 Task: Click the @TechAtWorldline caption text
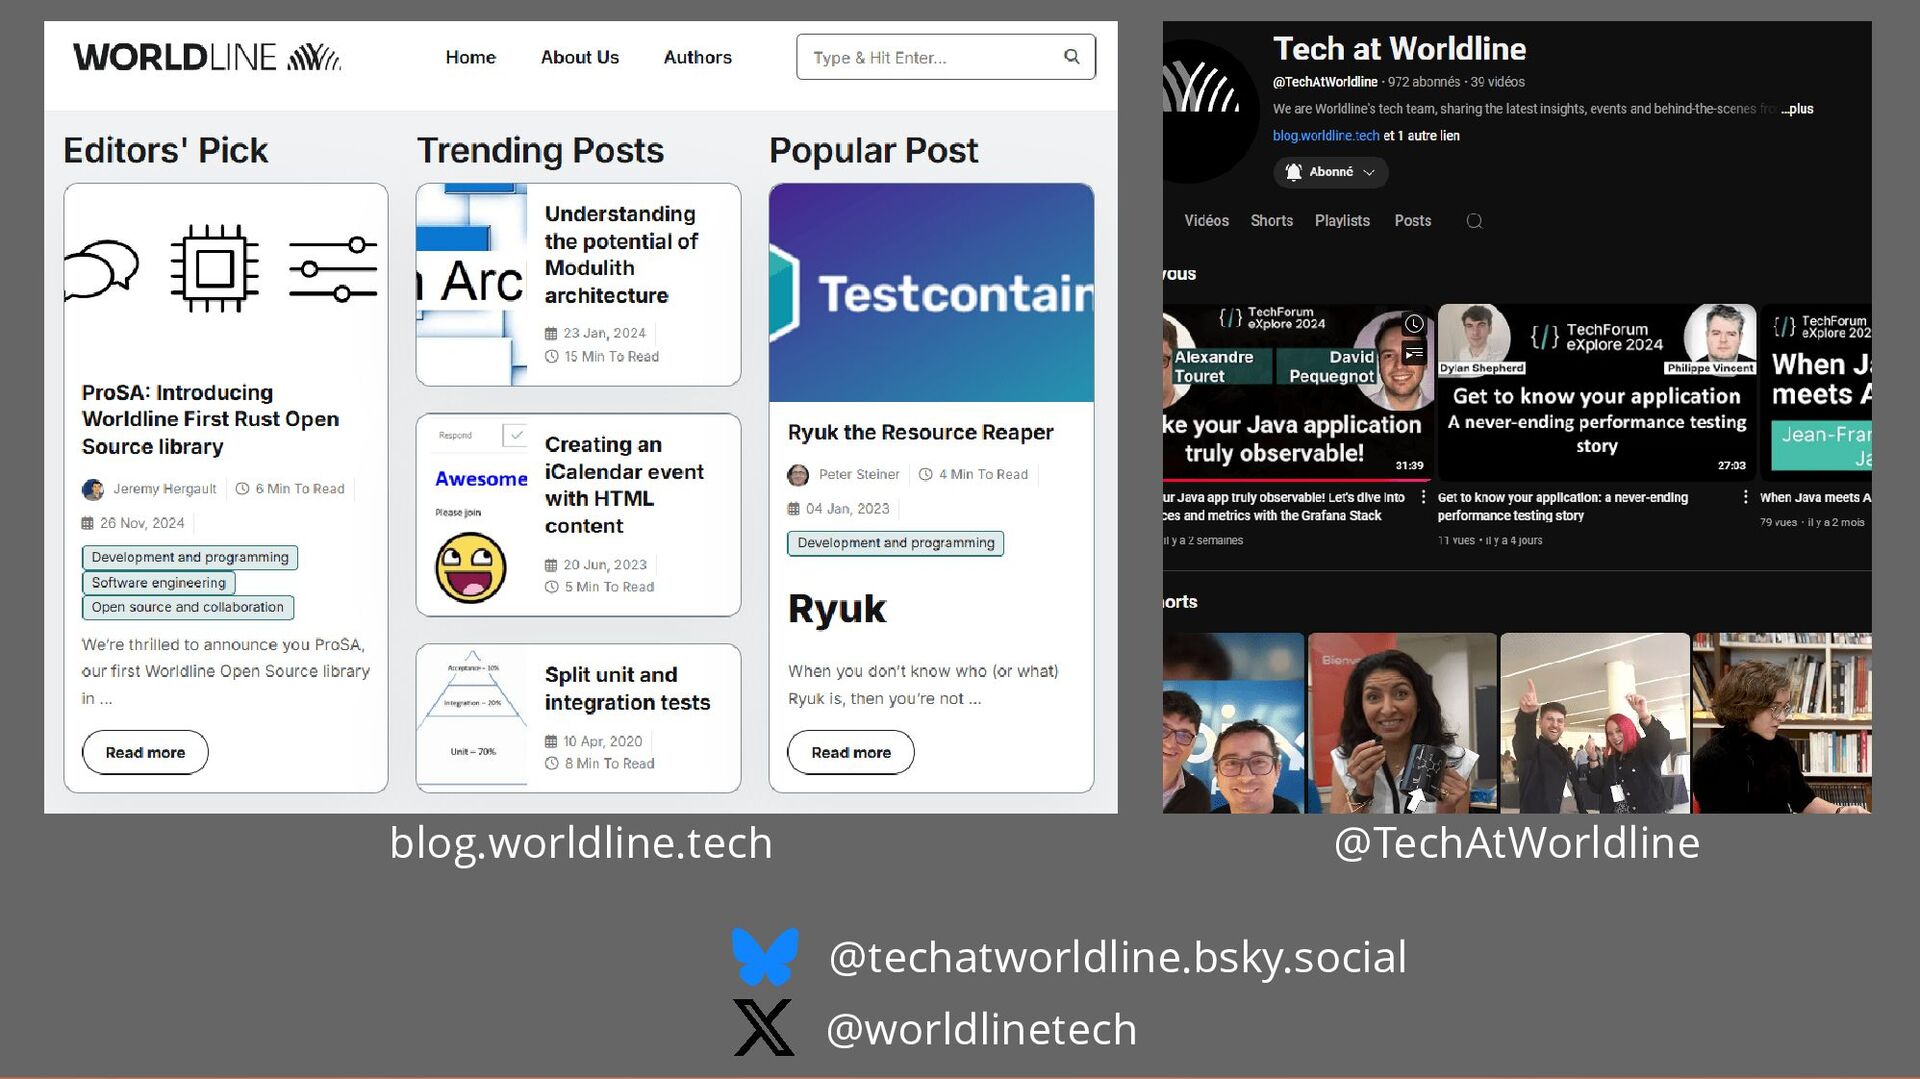tap(1517, 843)
